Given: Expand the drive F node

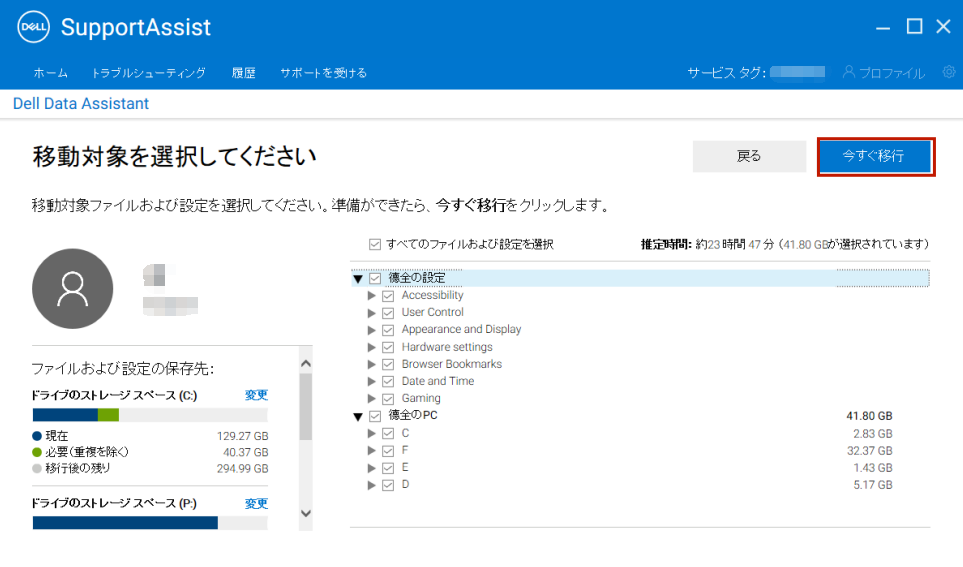Looking at the screenshot, I should [372, 450].
